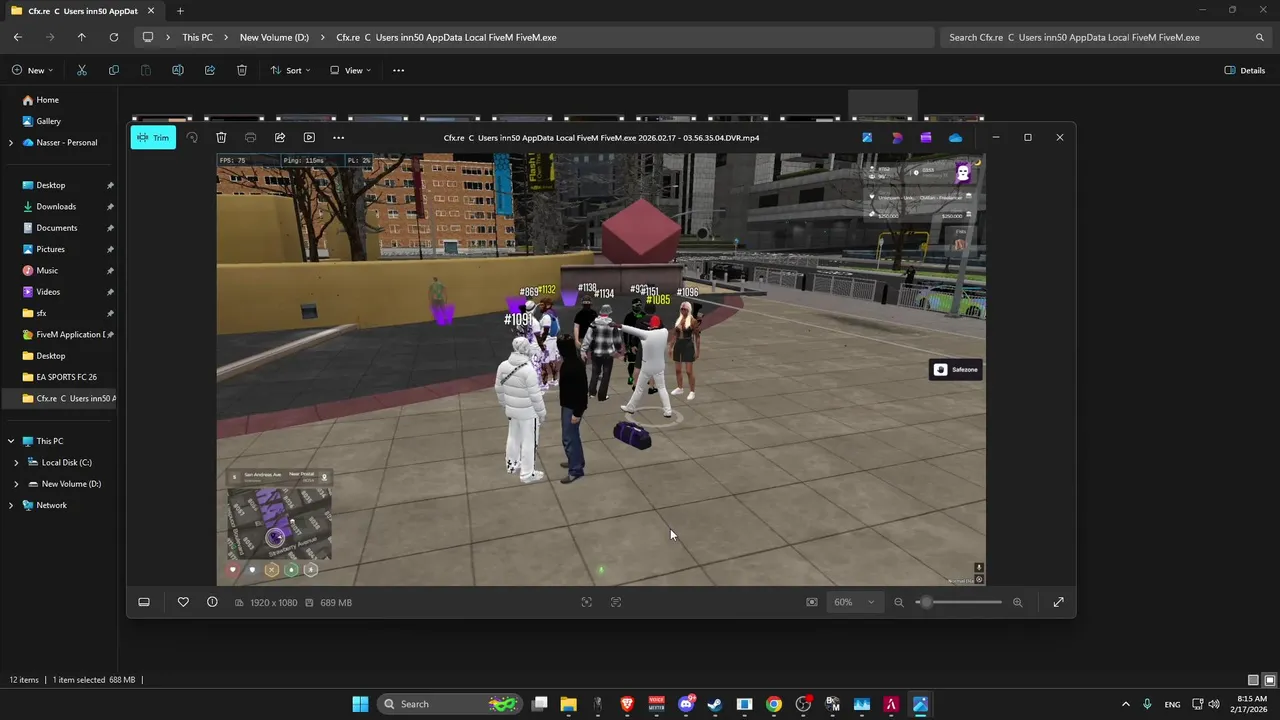This screenshot has height=720, width=1280.
Task: Show file info with the circled i icon
Action: (212, 602)
